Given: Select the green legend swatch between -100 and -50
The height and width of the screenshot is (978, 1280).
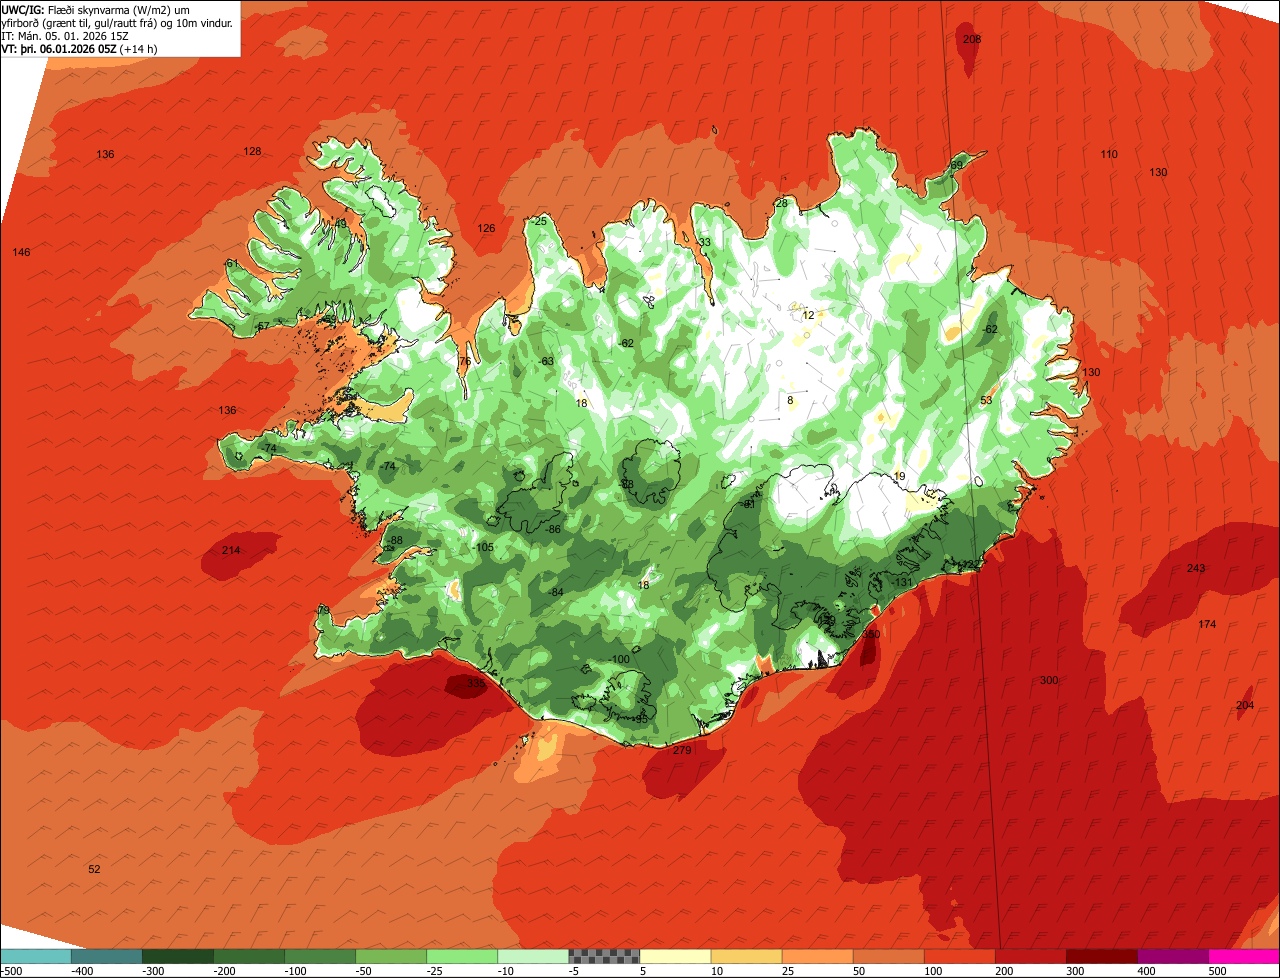Looking at the screenshot, I should pyautogui.click(x=320, y=955).
